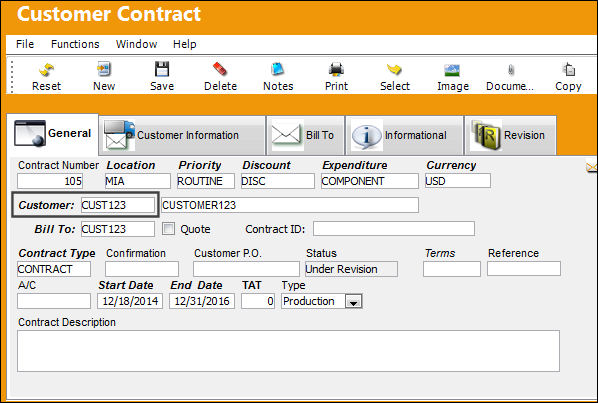Click the Contract Type field containing CONTRACT
Viewport: 598px width, 403px height.
pyautogui.click(x=54, y=269)
